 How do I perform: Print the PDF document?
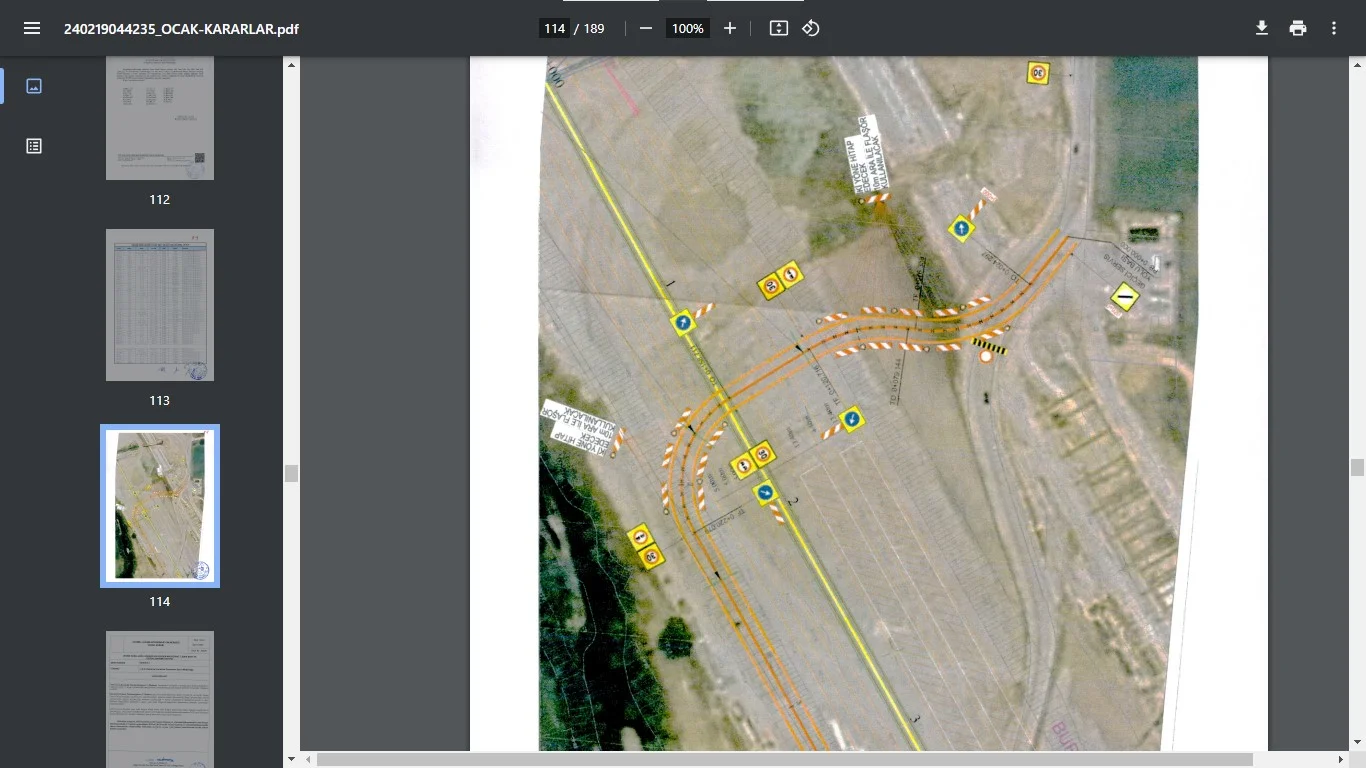click(x=1298, y=28)
